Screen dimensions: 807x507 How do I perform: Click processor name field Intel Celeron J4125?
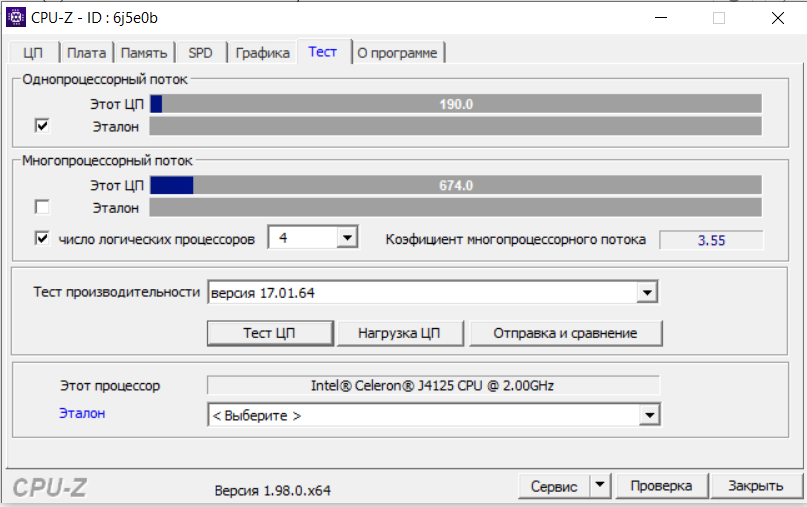pyautogui.click(x=433, y=385)
